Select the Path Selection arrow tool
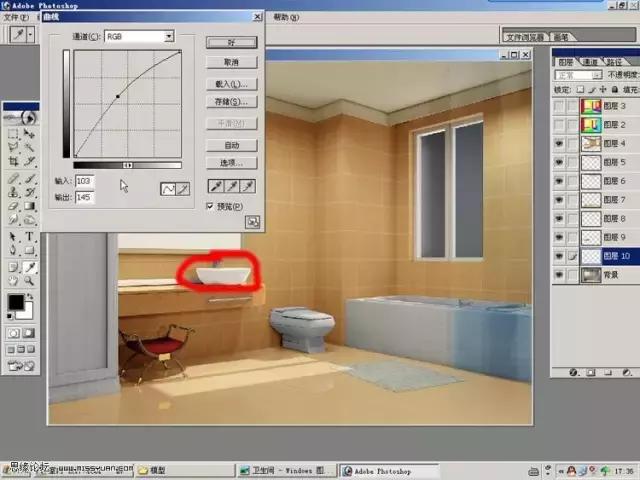The height and width of the screenshot is (480, 640). [x=13, y=236]
